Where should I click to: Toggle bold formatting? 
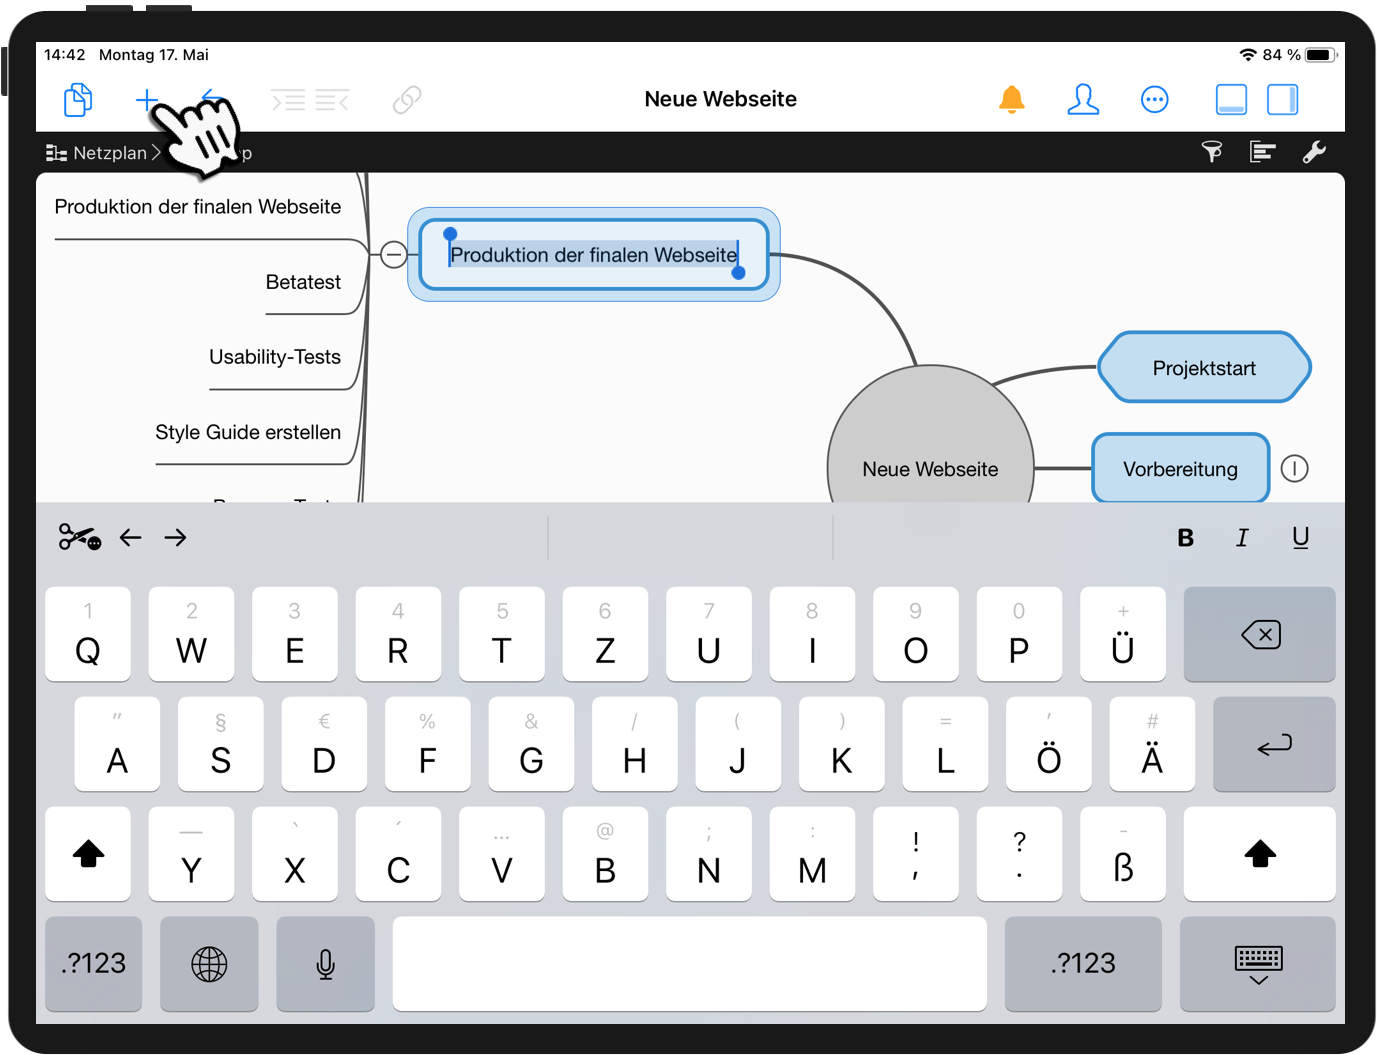[1185, 538]
